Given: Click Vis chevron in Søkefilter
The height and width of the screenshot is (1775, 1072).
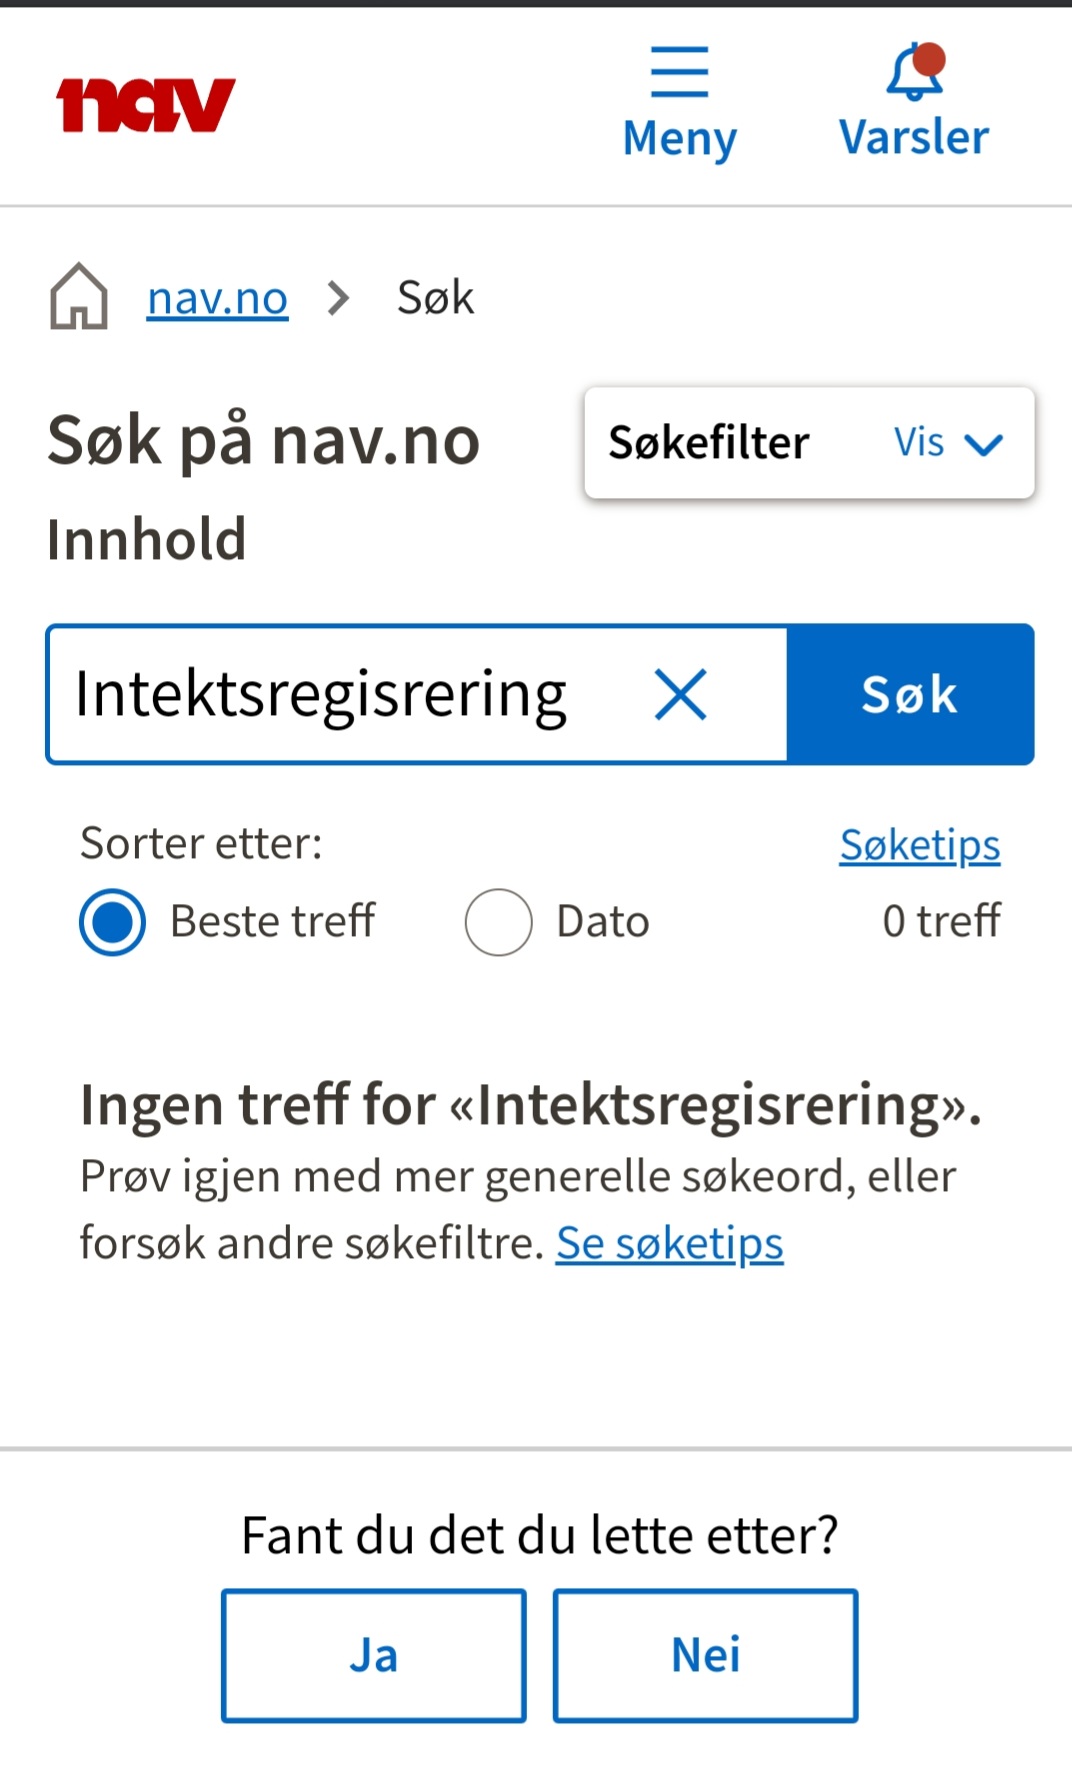Looking at the screenshot, I should tap(984, 444).
